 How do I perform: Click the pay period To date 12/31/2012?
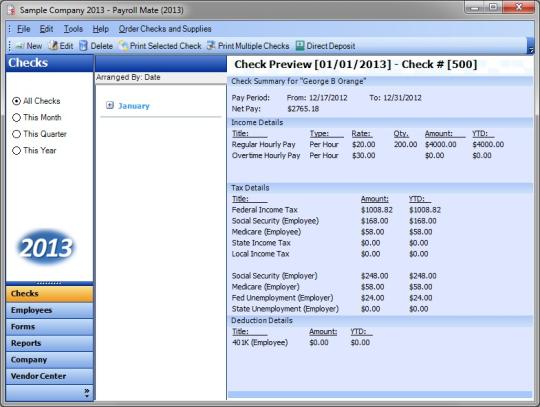pyautogui.click(x=402, y=98)
